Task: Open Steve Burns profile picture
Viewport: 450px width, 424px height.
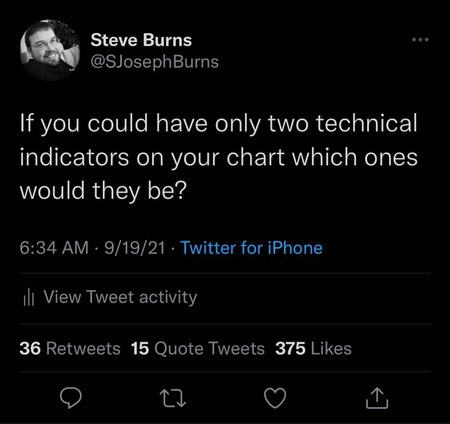Action: coord(50,50)
